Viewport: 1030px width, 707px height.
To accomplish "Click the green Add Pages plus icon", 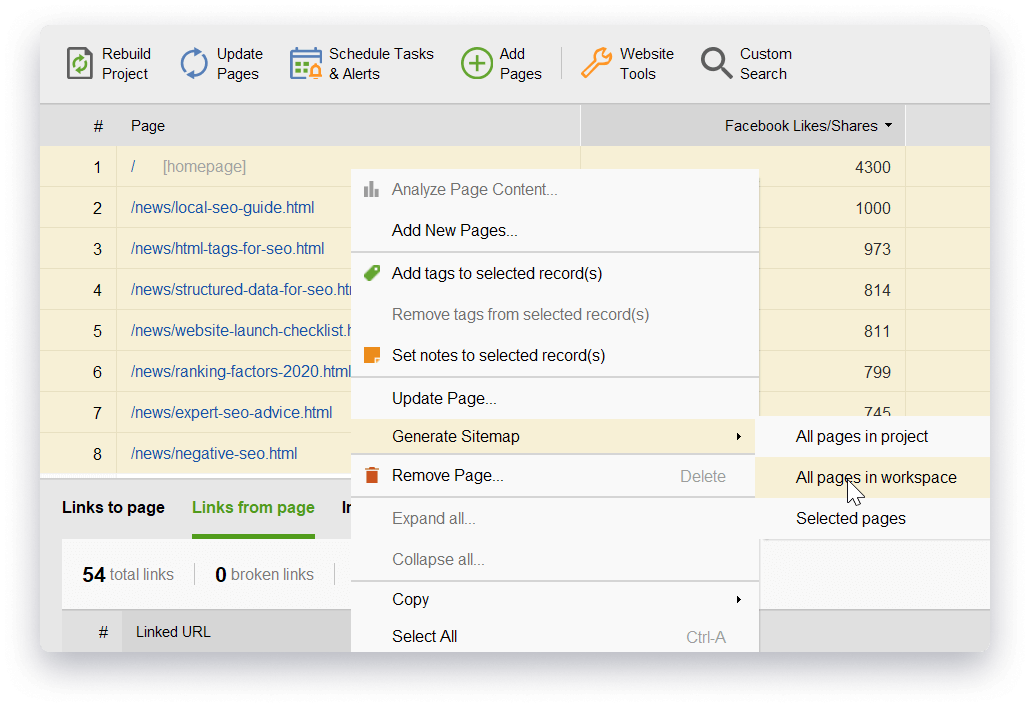I will (x=476, y=64).
